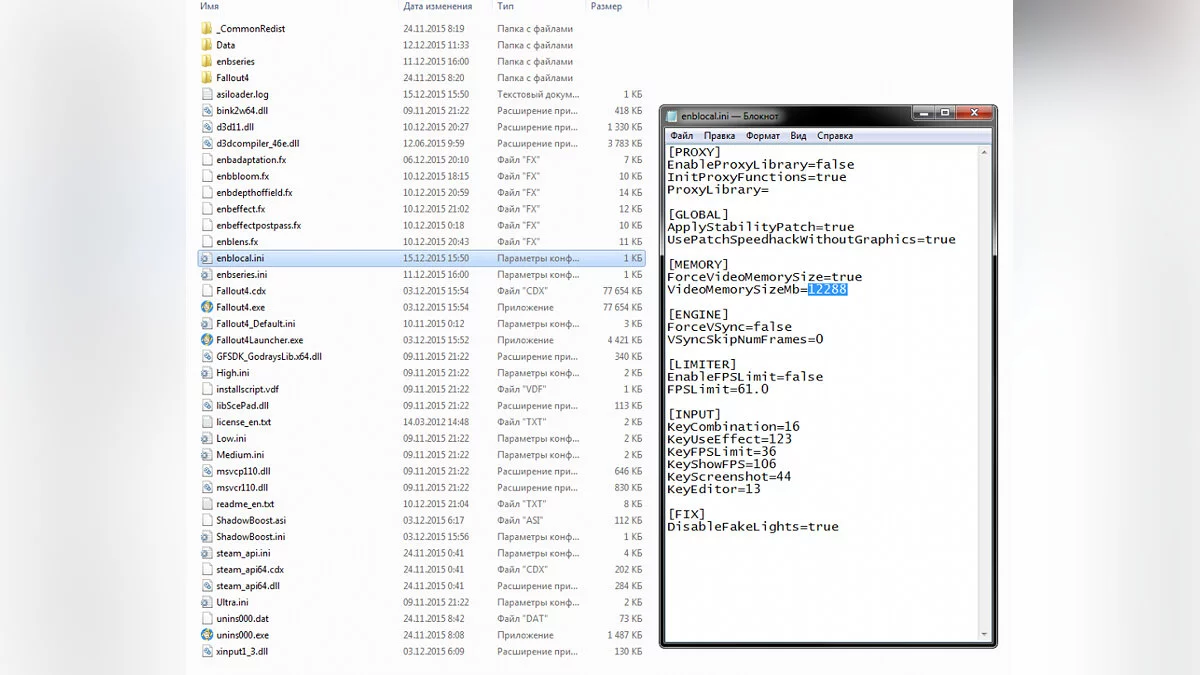
Task: Open the Справка menu in Notepad
Action: coord(835,136)
